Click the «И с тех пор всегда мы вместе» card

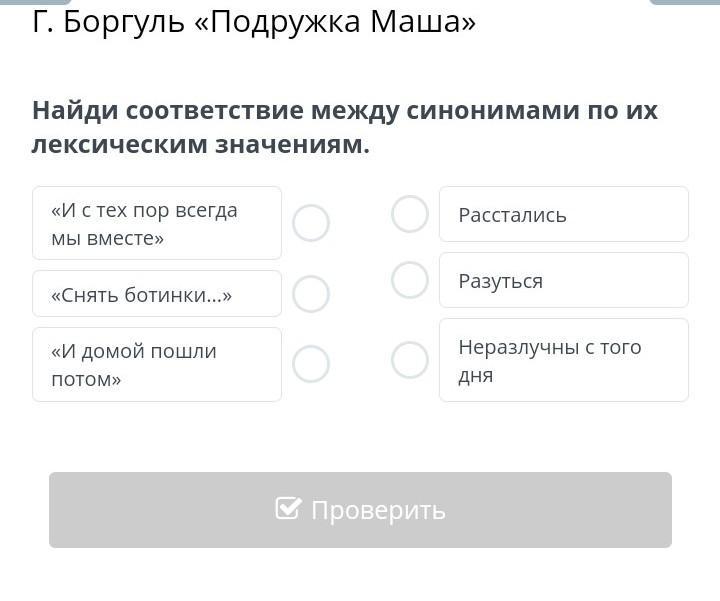click(157, 223)
